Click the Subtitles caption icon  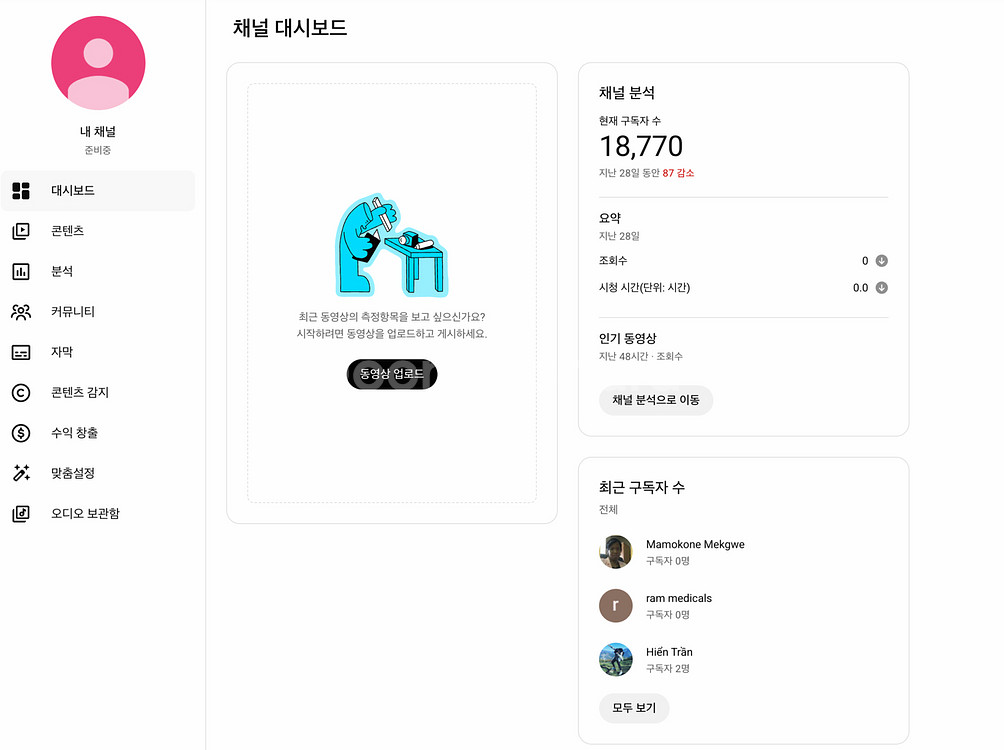point(21,352)
